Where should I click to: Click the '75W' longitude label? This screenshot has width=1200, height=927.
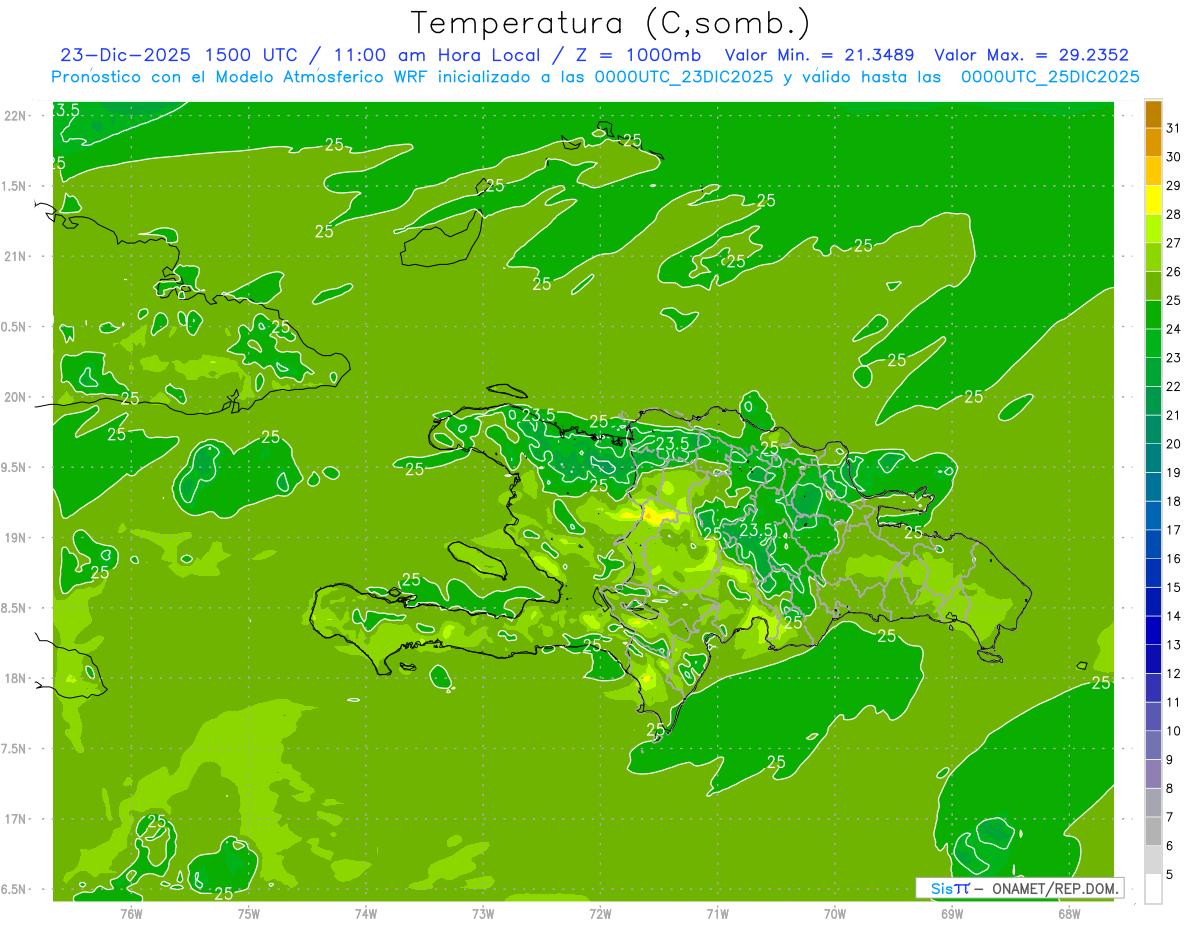tap(248, 913)
